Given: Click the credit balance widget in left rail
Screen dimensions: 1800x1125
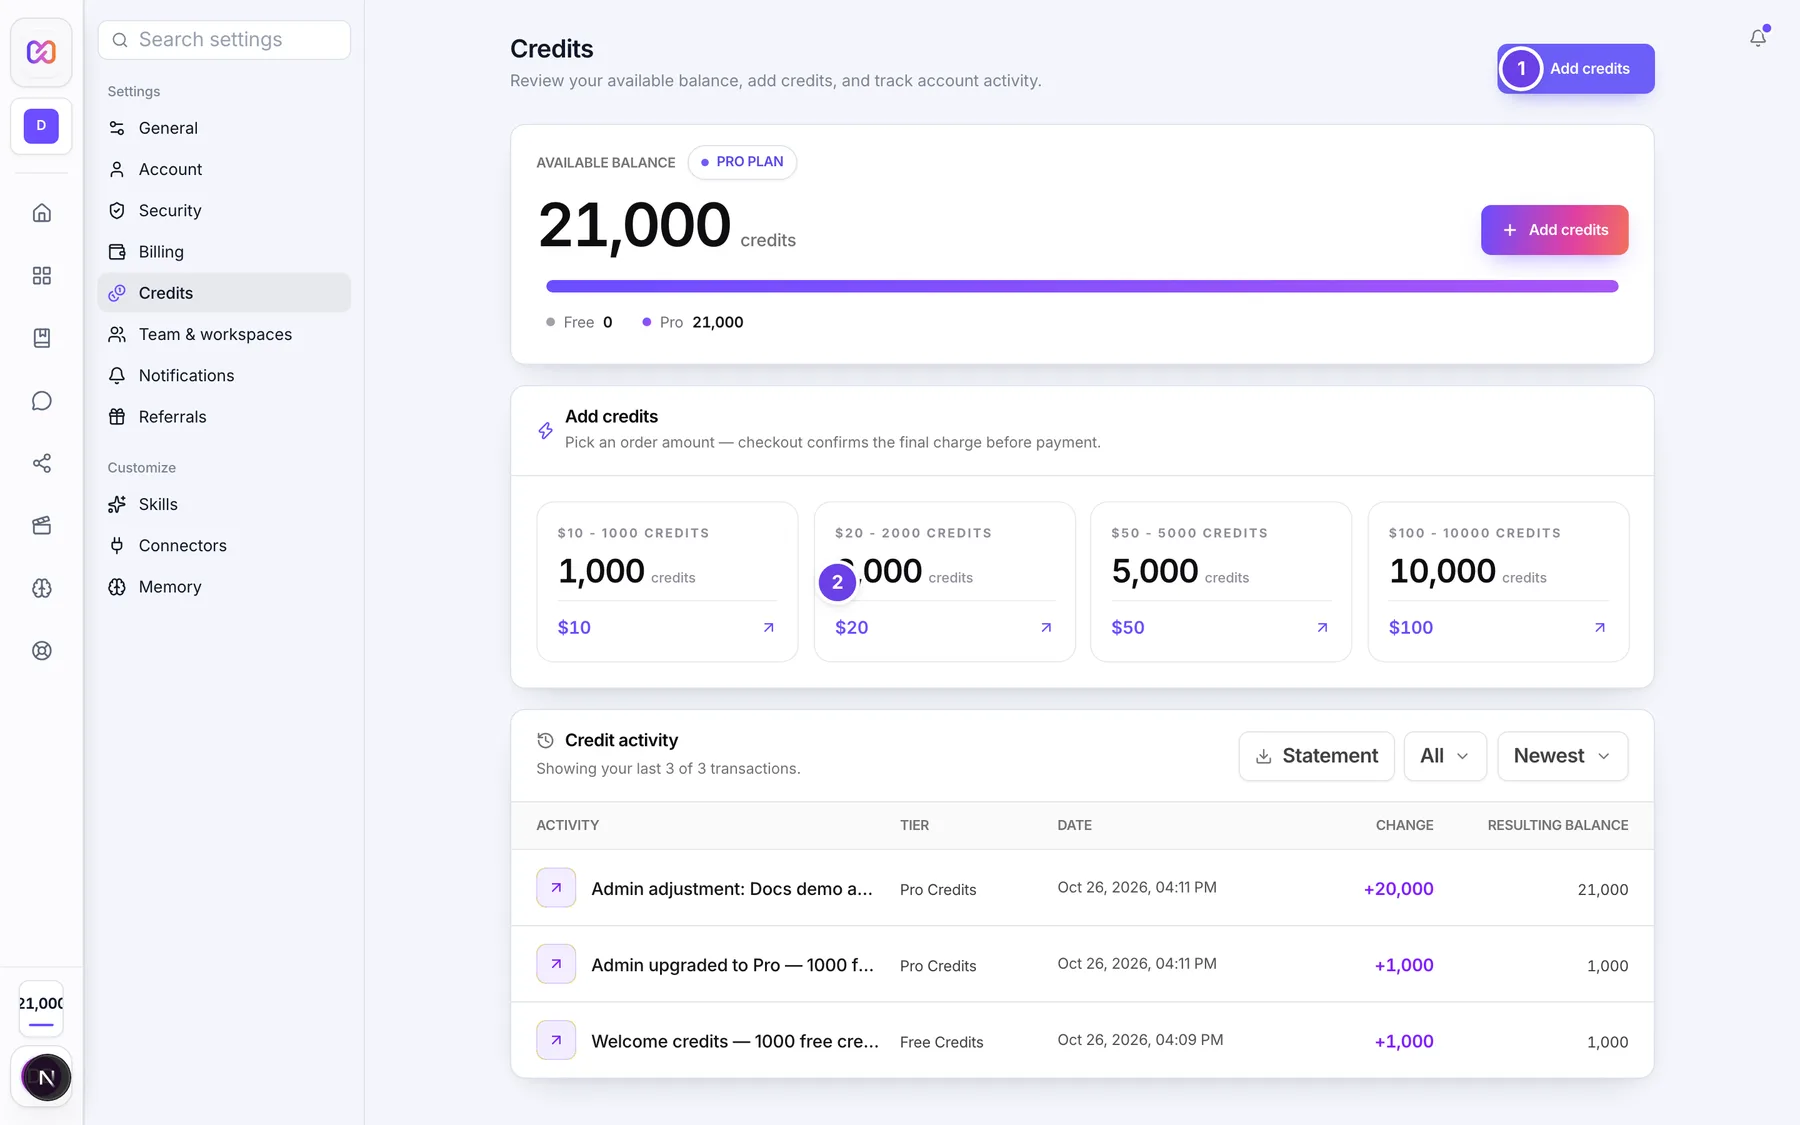Looking at the screenshot, I should 41,1008.
